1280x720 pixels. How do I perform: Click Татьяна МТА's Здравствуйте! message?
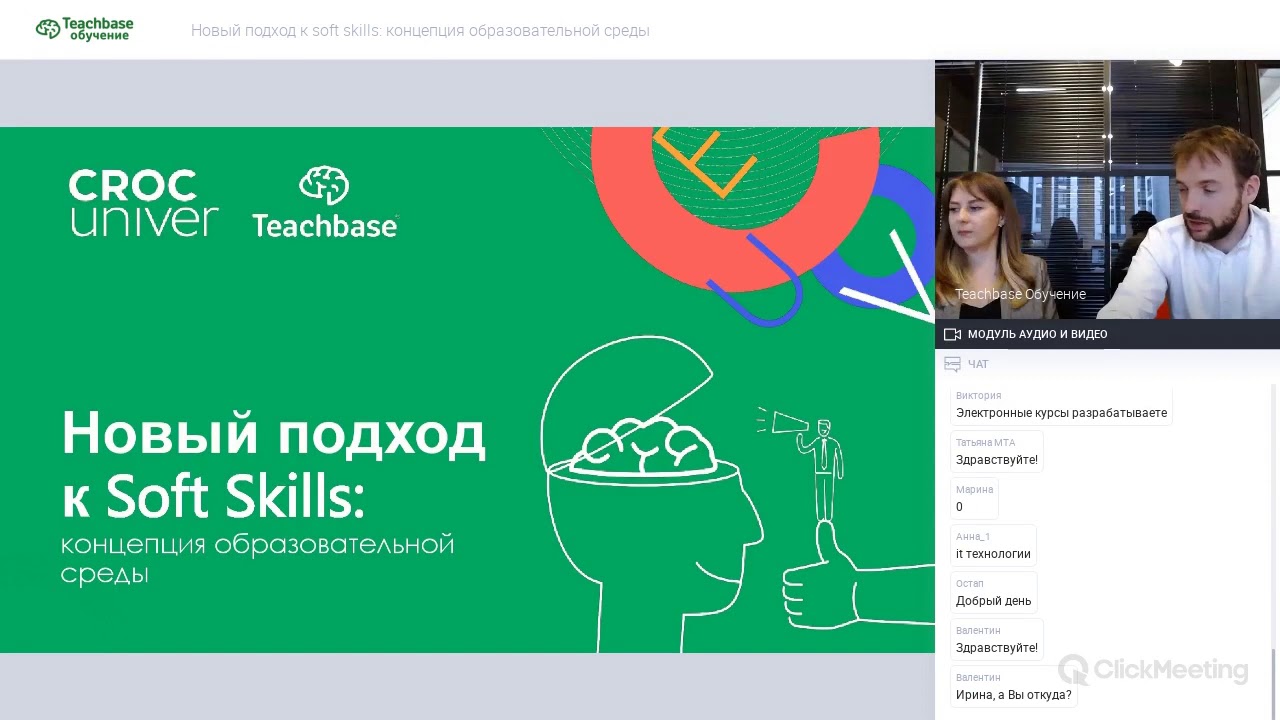pos(996,452)
